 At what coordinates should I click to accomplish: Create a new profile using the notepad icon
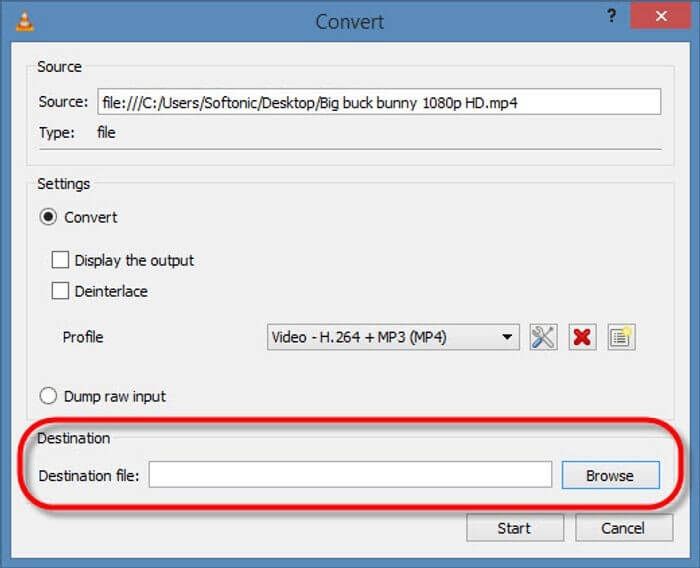(x=621, y=337)
